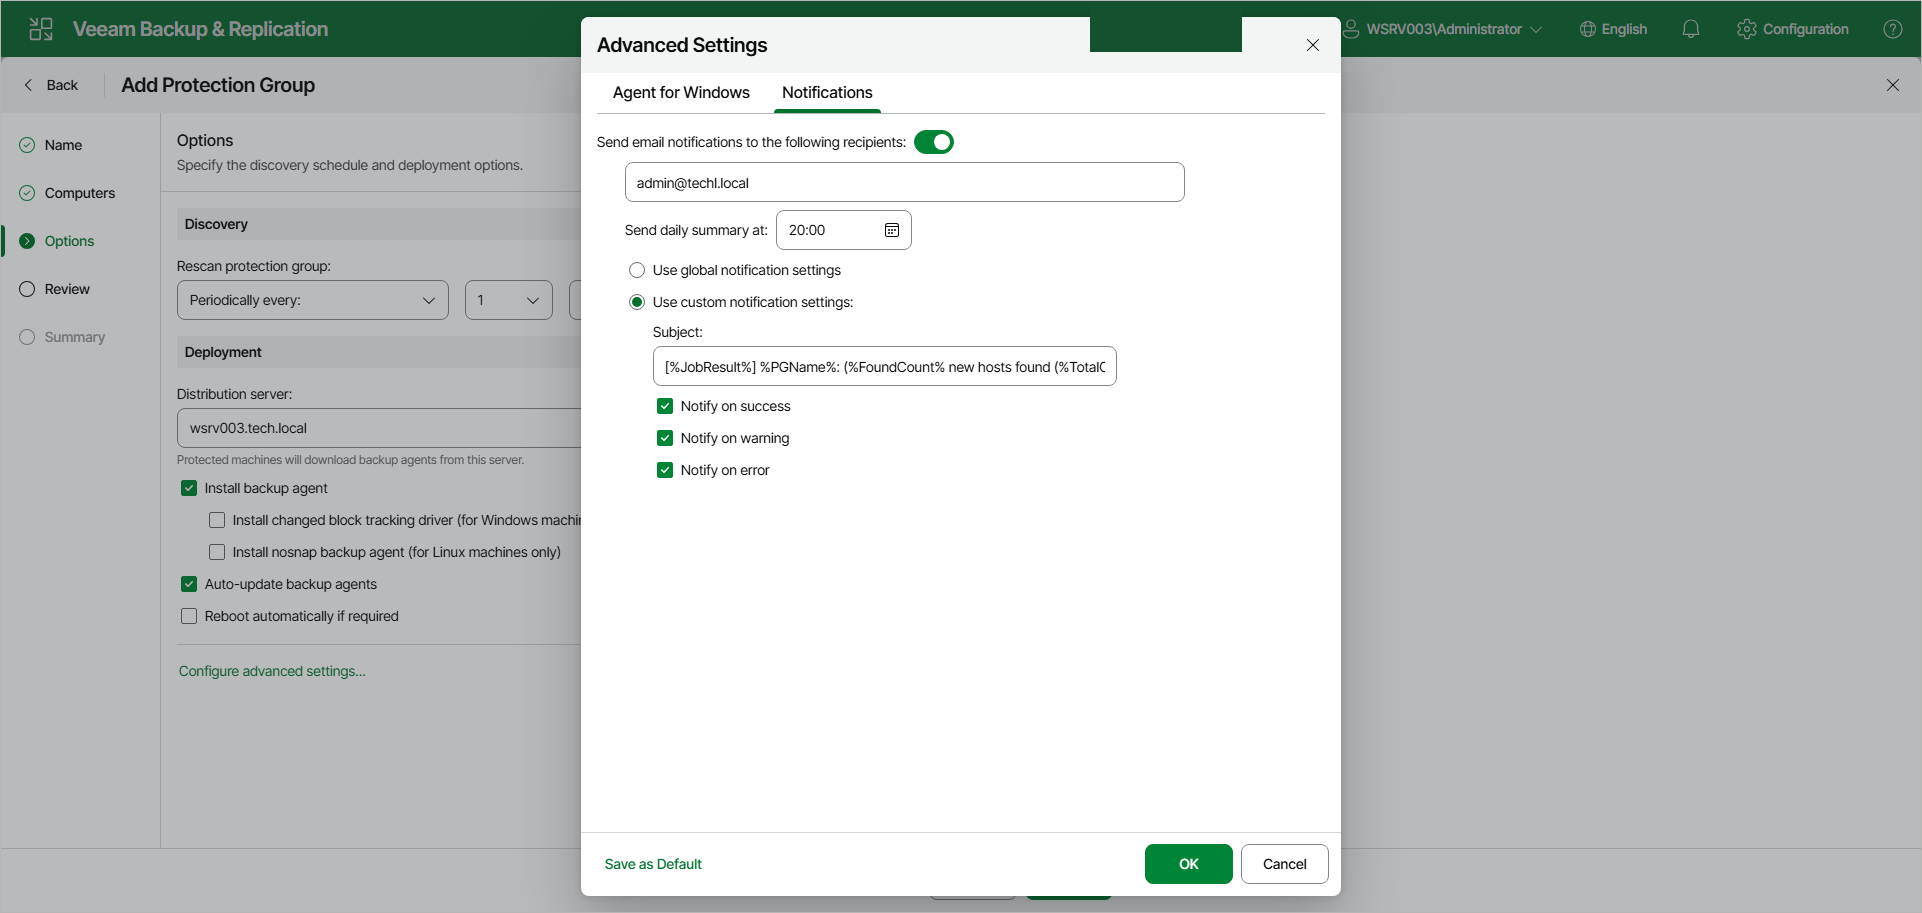Click the Name step checkmark icon
This screenshot has width=1922, height=913.
pos(27,145)
